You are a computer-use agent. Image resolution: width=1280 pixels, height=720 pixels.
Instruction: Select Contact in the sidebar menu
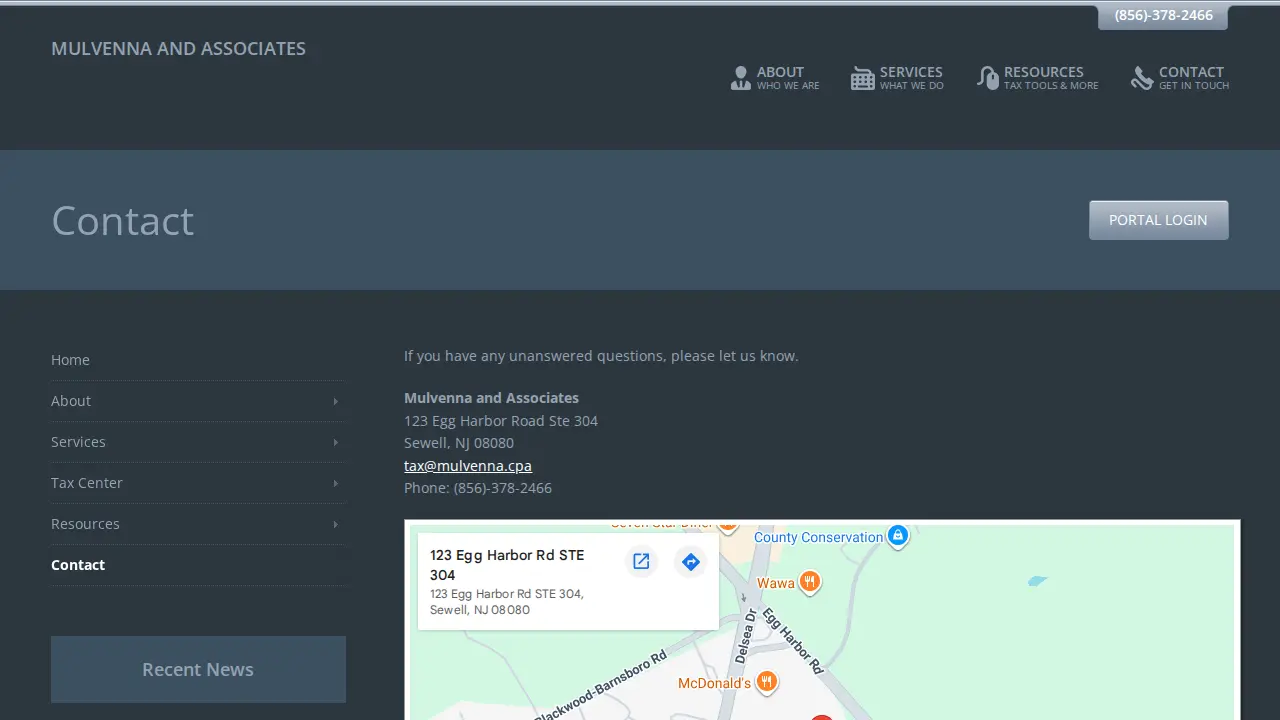78,565
